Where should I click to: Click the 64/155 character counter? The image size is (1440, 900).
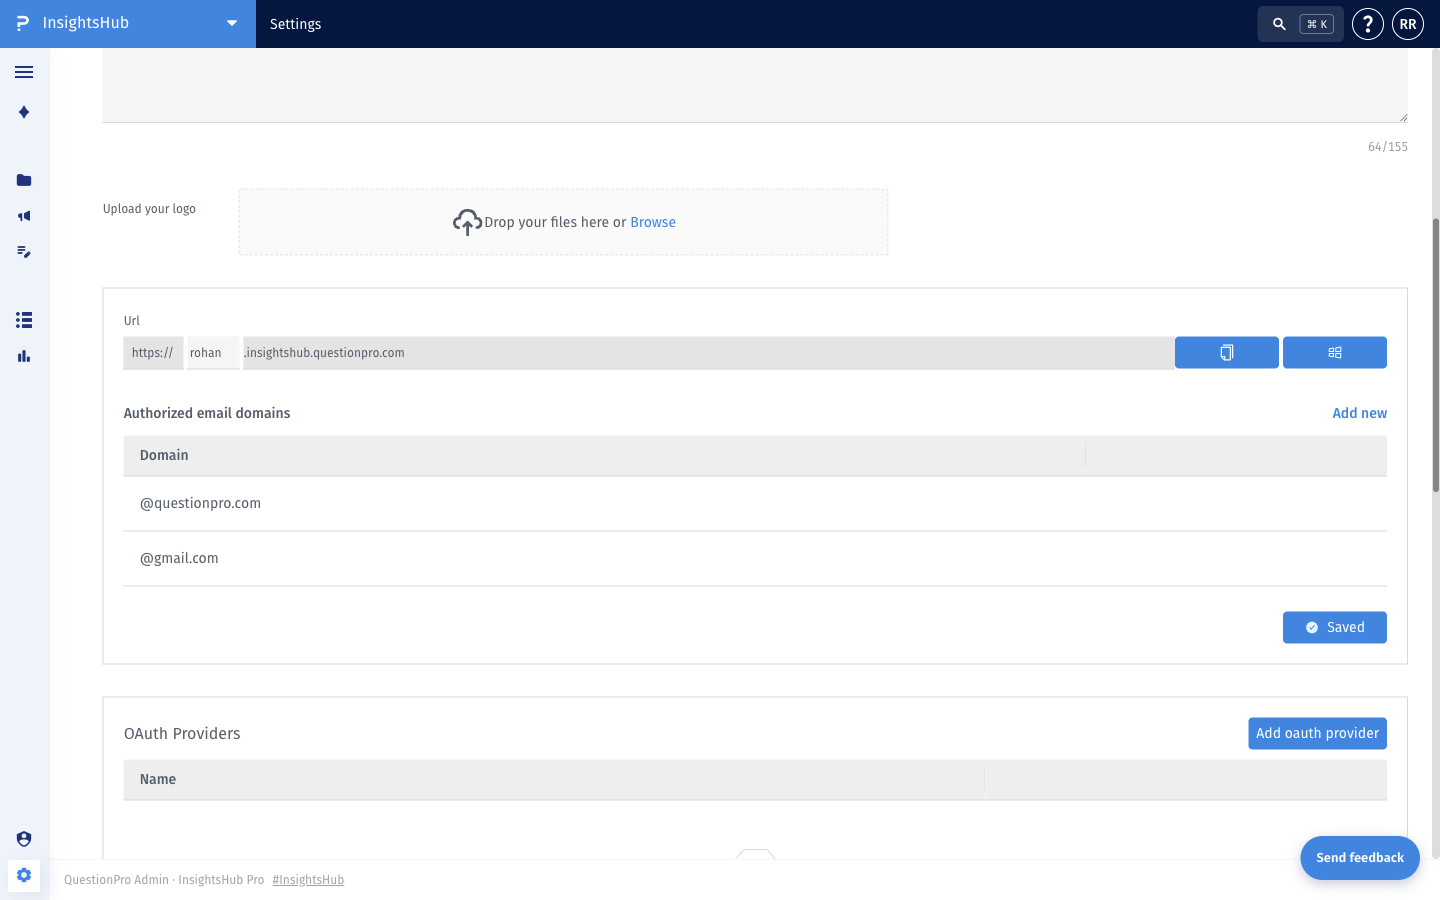1387,147
